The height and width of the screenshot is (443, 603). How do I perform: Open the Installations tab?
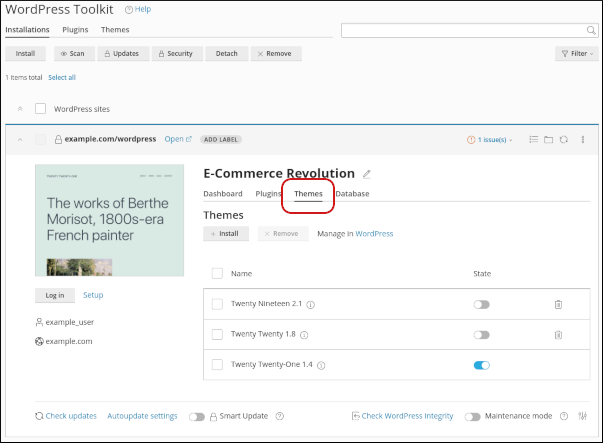[27, 30]
